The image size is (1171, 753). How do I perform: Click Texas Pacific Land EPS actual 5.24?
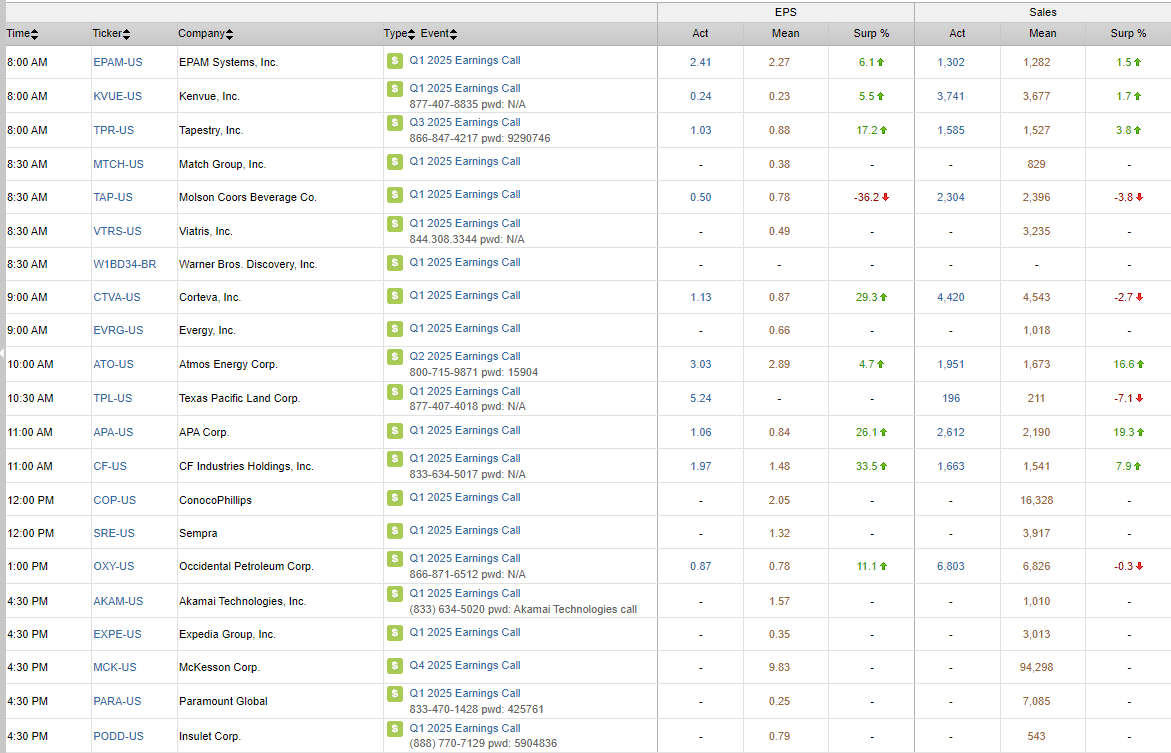[x=701, y=398]
